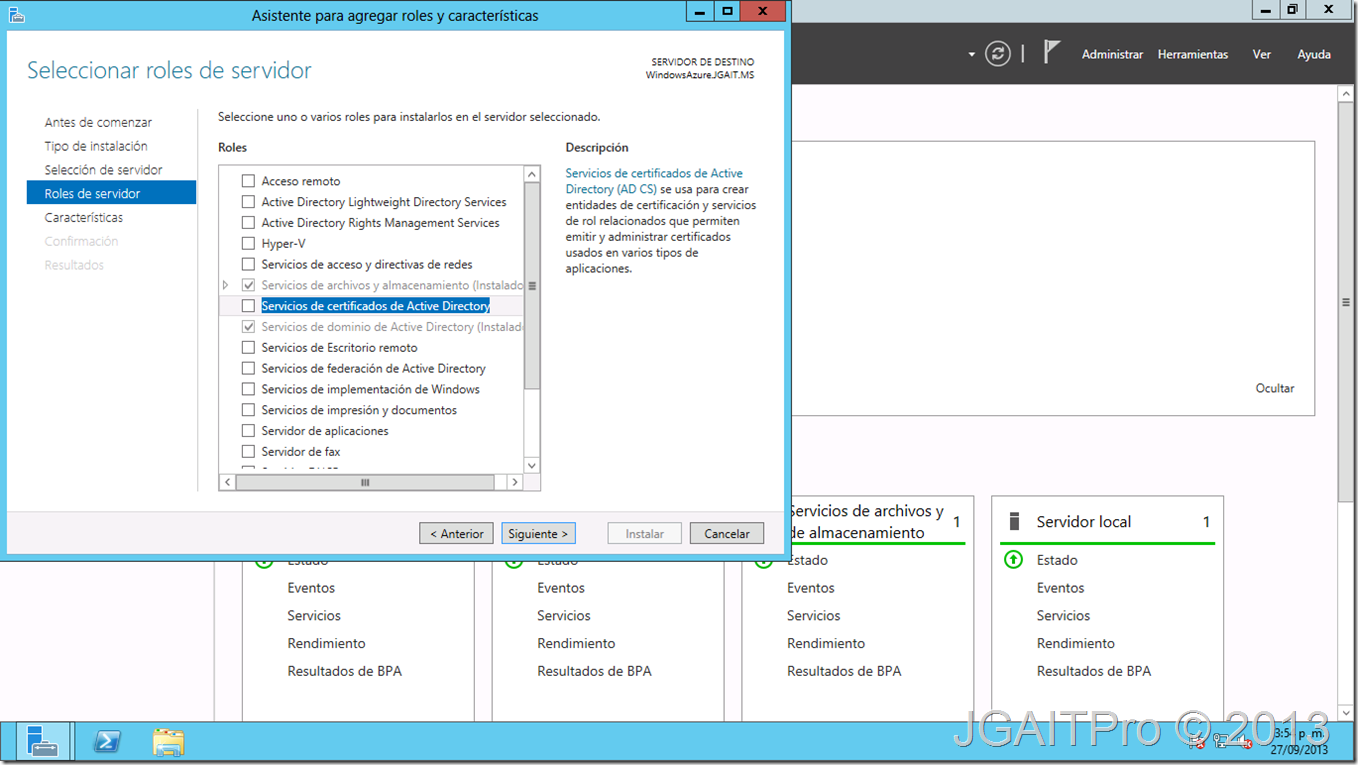Minimize the Server Manager window
The height and width of the screenshot is (765, 1358).
[x=1265, y=10]
